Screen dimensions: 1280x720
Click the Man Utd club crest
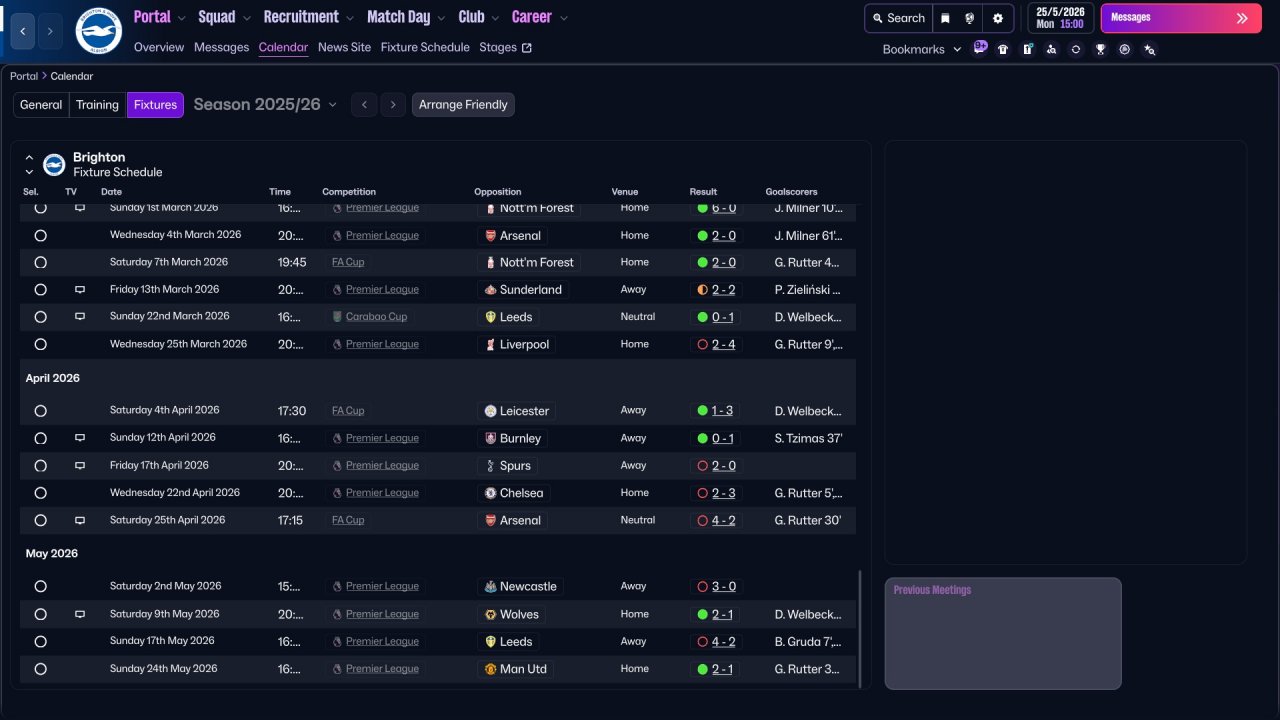(490, 669)
